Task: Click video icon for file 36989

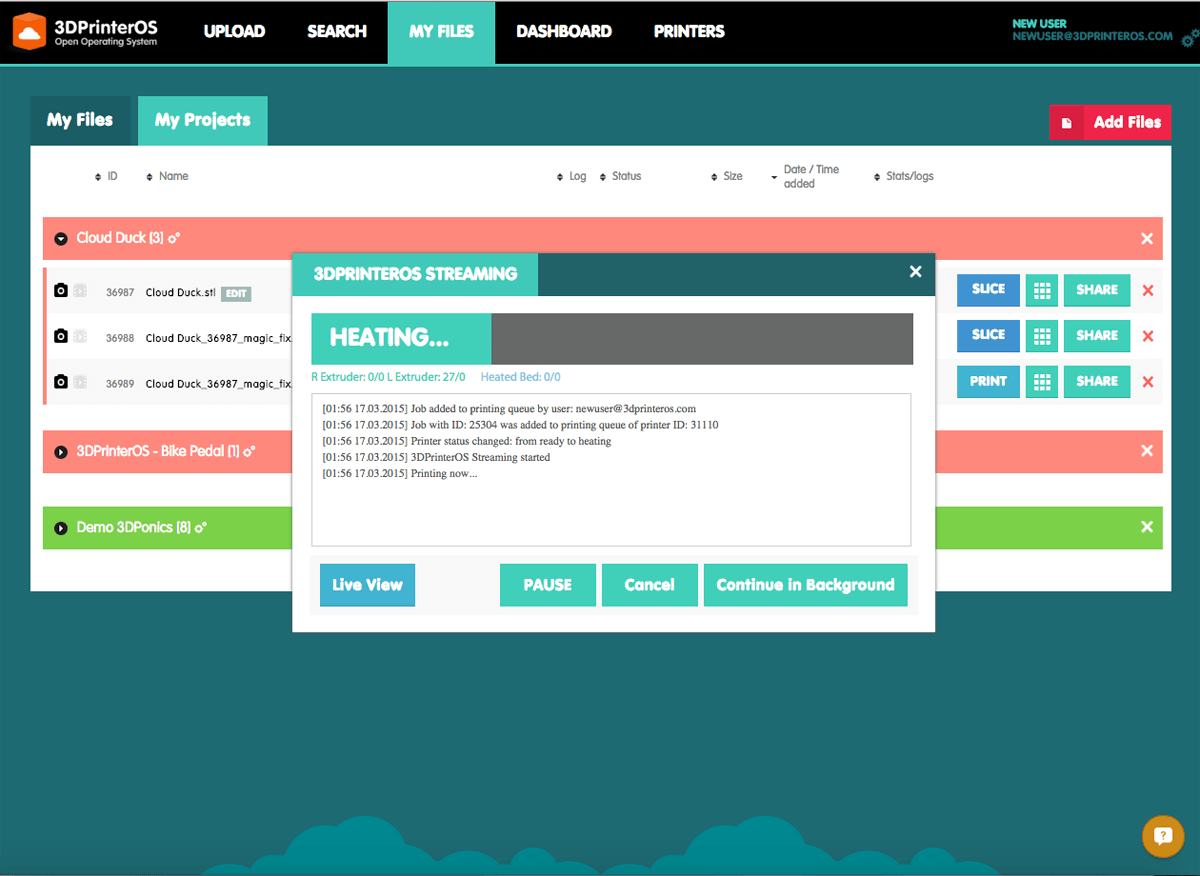Action: 80,382
